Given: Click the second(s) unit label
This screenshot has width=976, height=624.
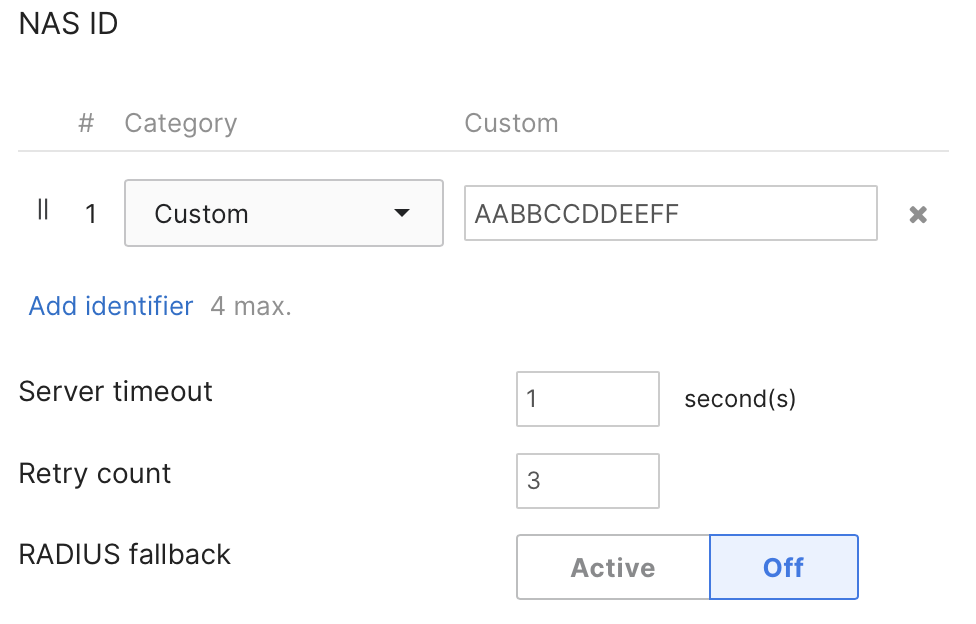Looking at the screenshot, I should point(740,399).
